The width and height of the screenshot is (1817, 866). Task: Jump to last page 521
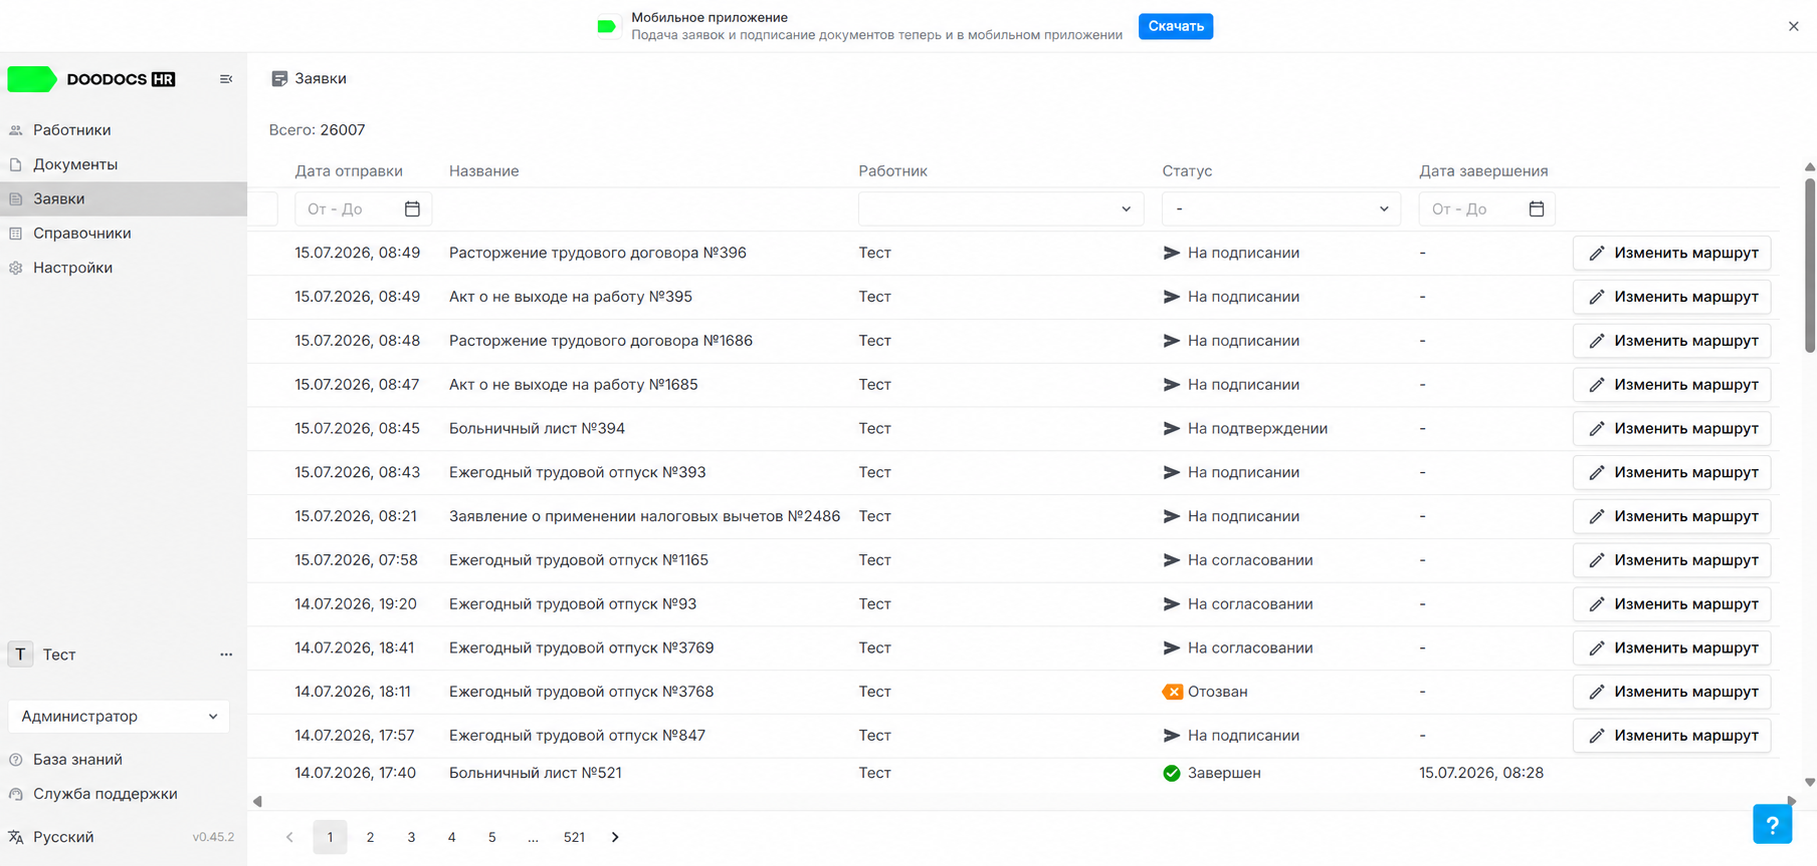point(574,837)
